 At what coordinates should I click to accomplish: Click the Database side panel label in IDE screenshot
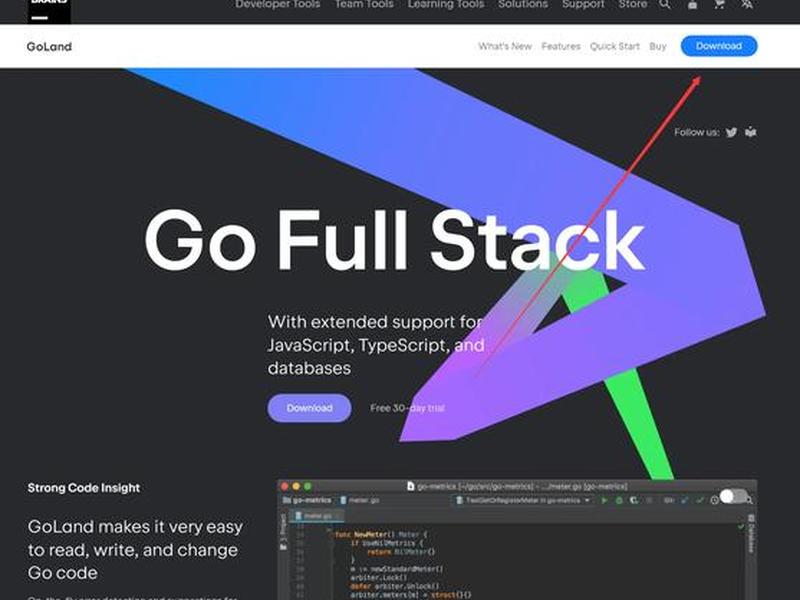(751, 534)
